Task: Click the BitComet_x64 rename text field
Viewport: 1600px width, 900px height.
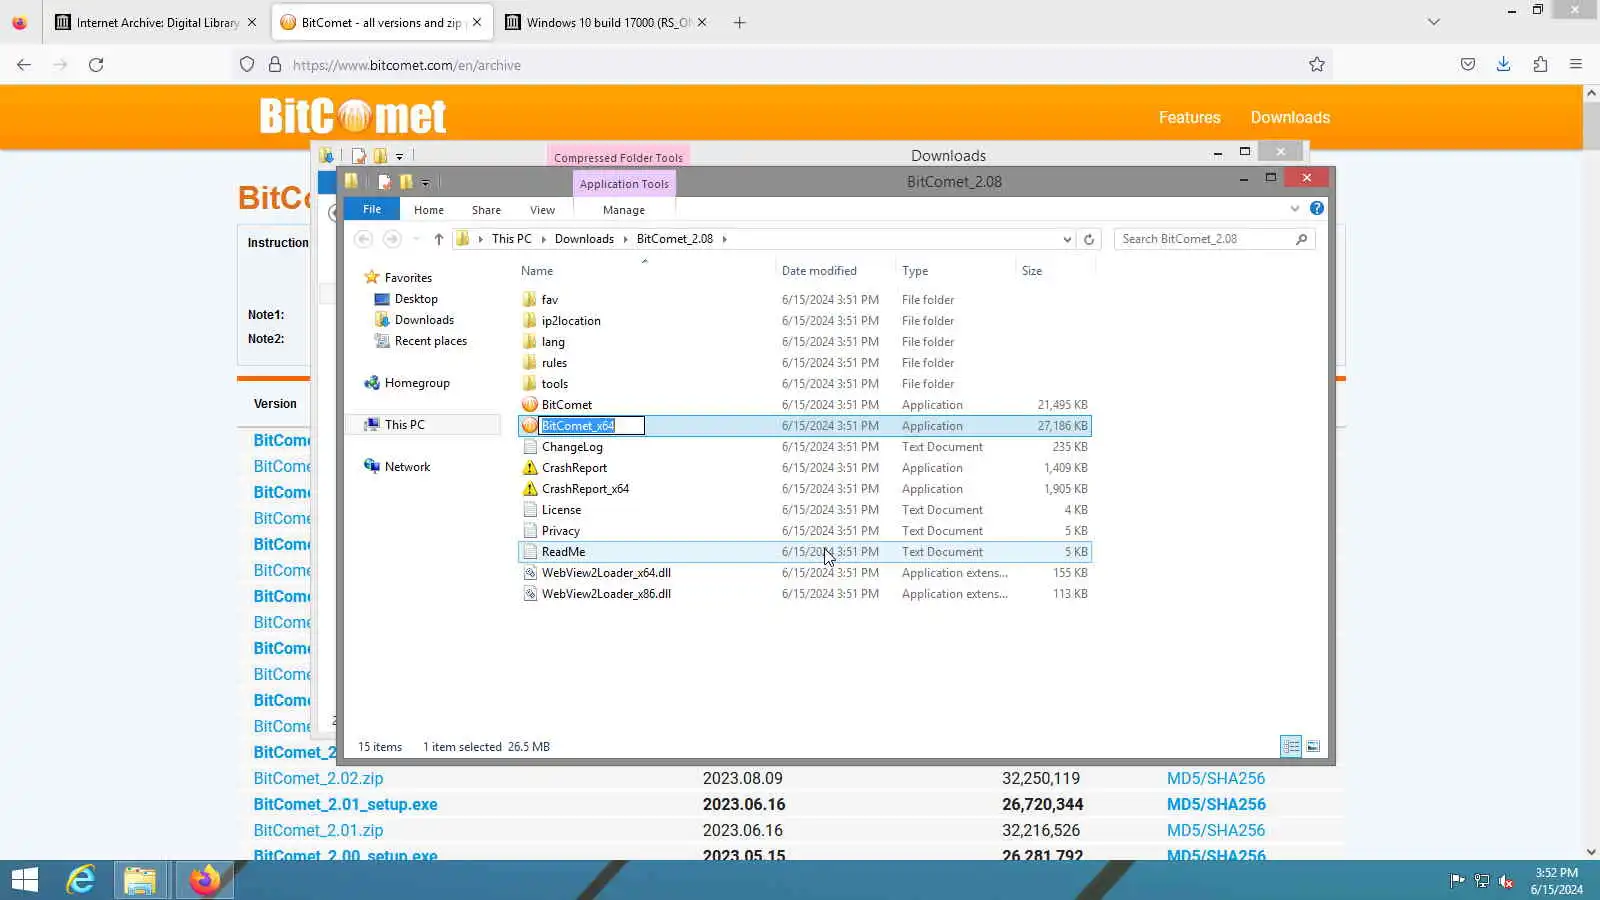Action: [x=592, y=426]
